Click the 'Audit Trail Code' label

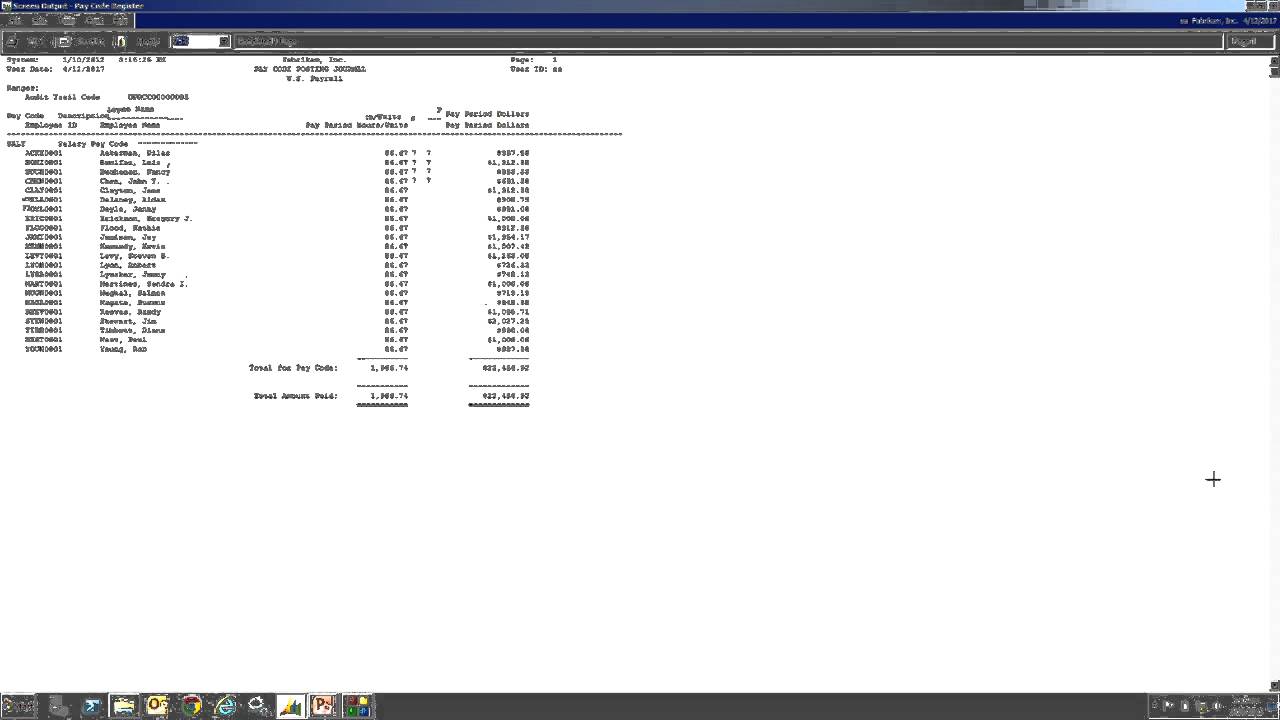[x=62, y=97]
